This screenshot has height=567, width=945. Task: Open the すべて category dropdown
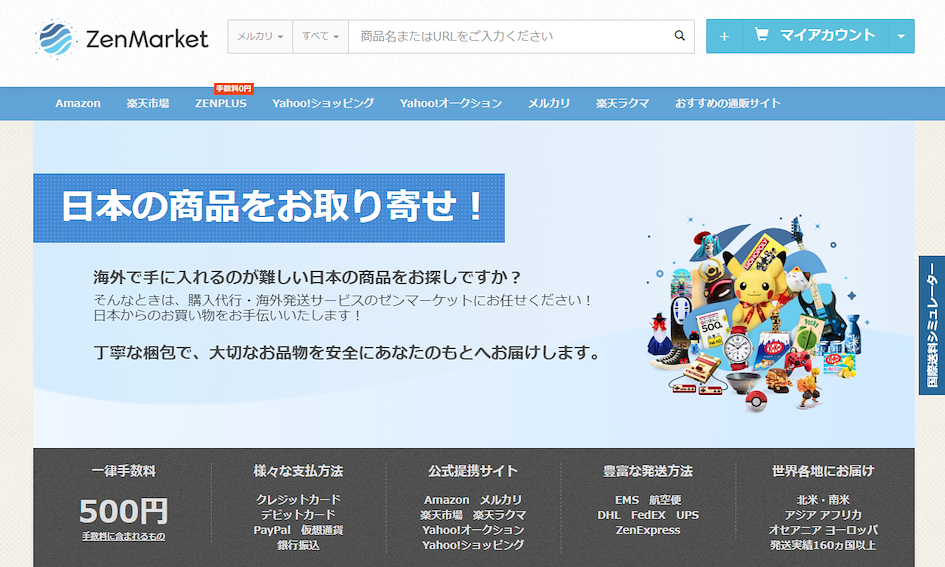coord(320,36)
